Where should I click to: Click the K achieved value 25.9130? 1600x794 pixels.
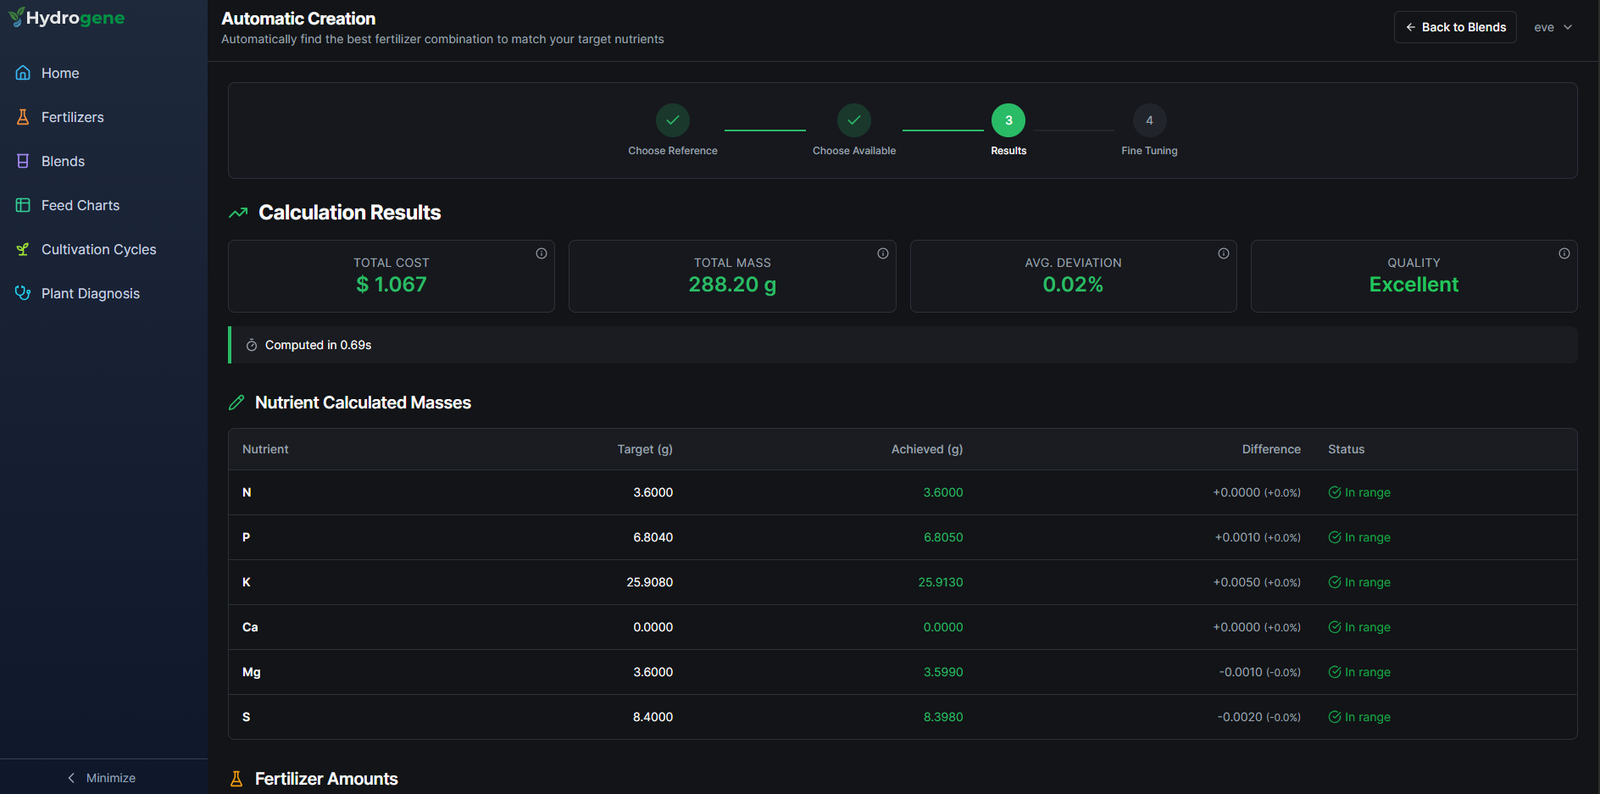click(941, 583)
